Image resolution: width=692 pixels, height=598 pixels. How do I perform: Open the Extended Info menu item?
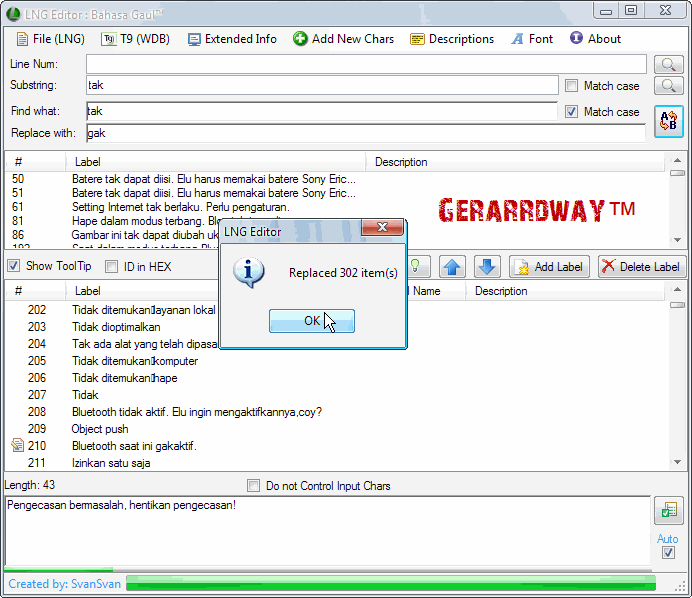pyautogui.click(x=232, y=39)
